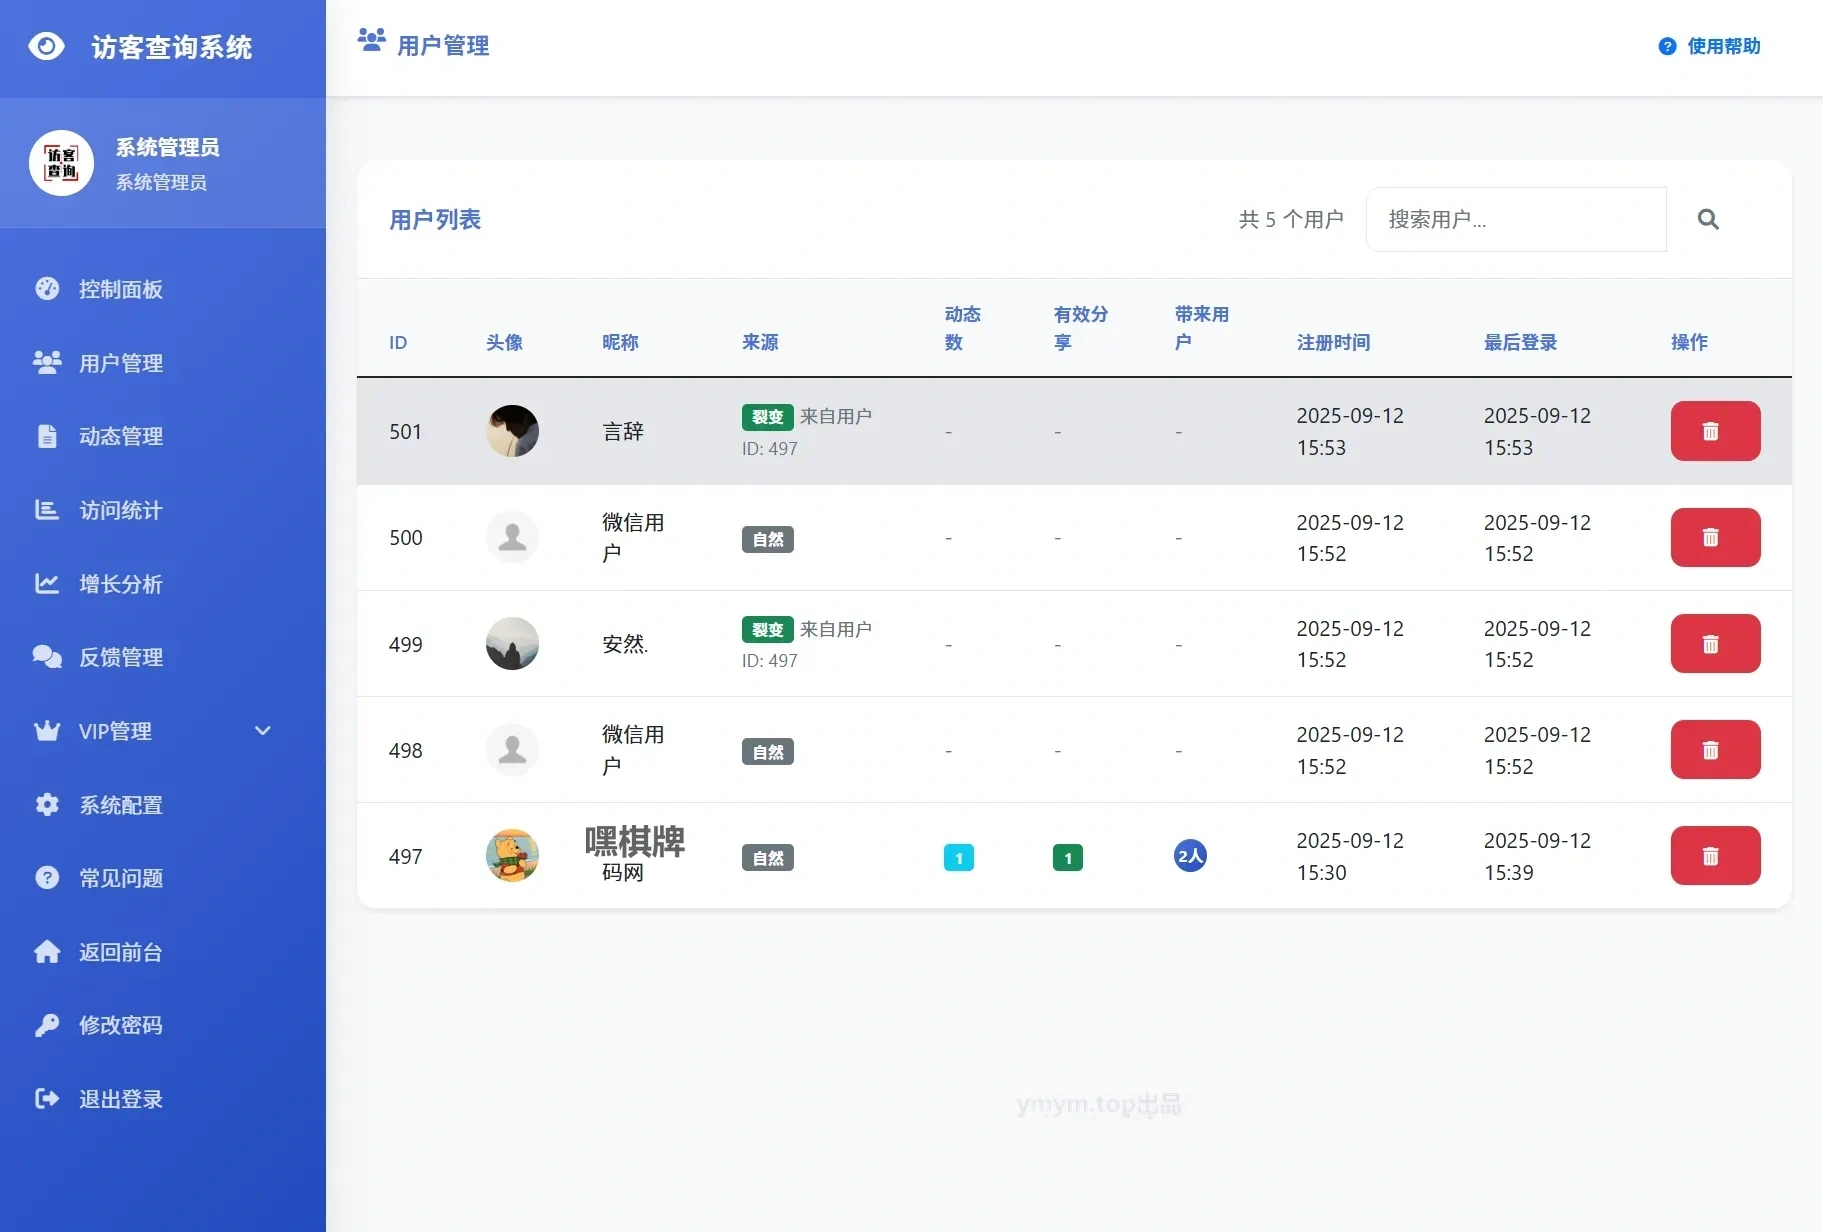The image size is (1823, 1232).
Task: Click the 裂变 badge in row 501
Action: [767, 417]
